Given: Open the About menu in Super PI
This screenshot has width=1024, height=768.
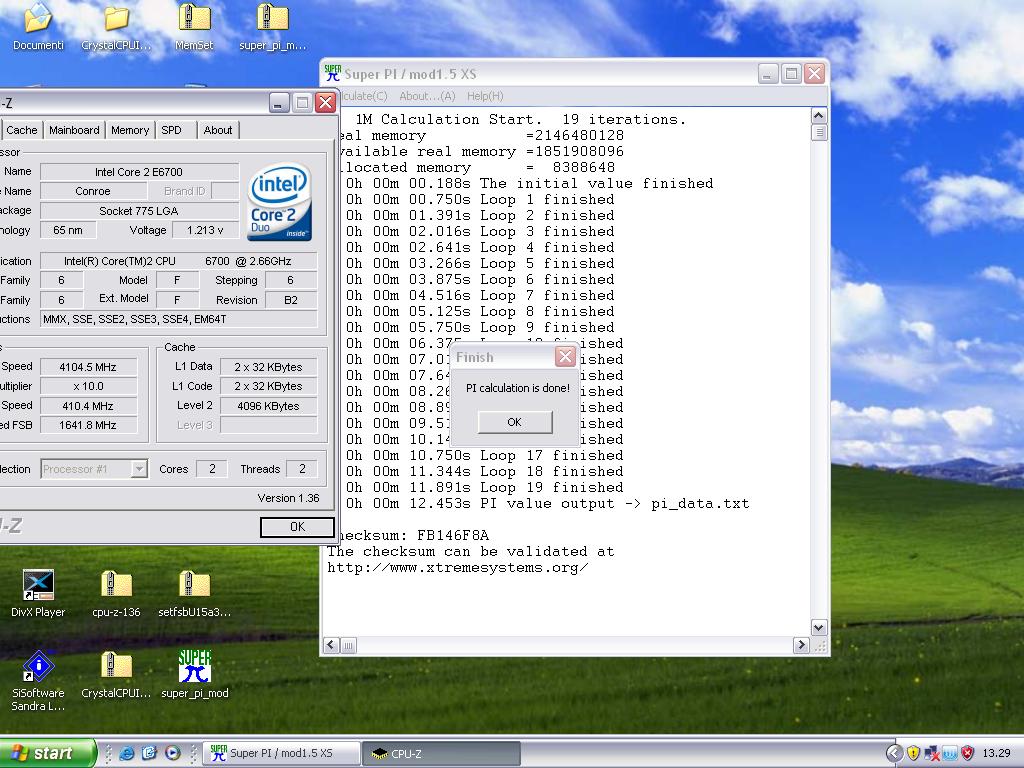Looking at the screenshot, I should [x=427, y=96].
